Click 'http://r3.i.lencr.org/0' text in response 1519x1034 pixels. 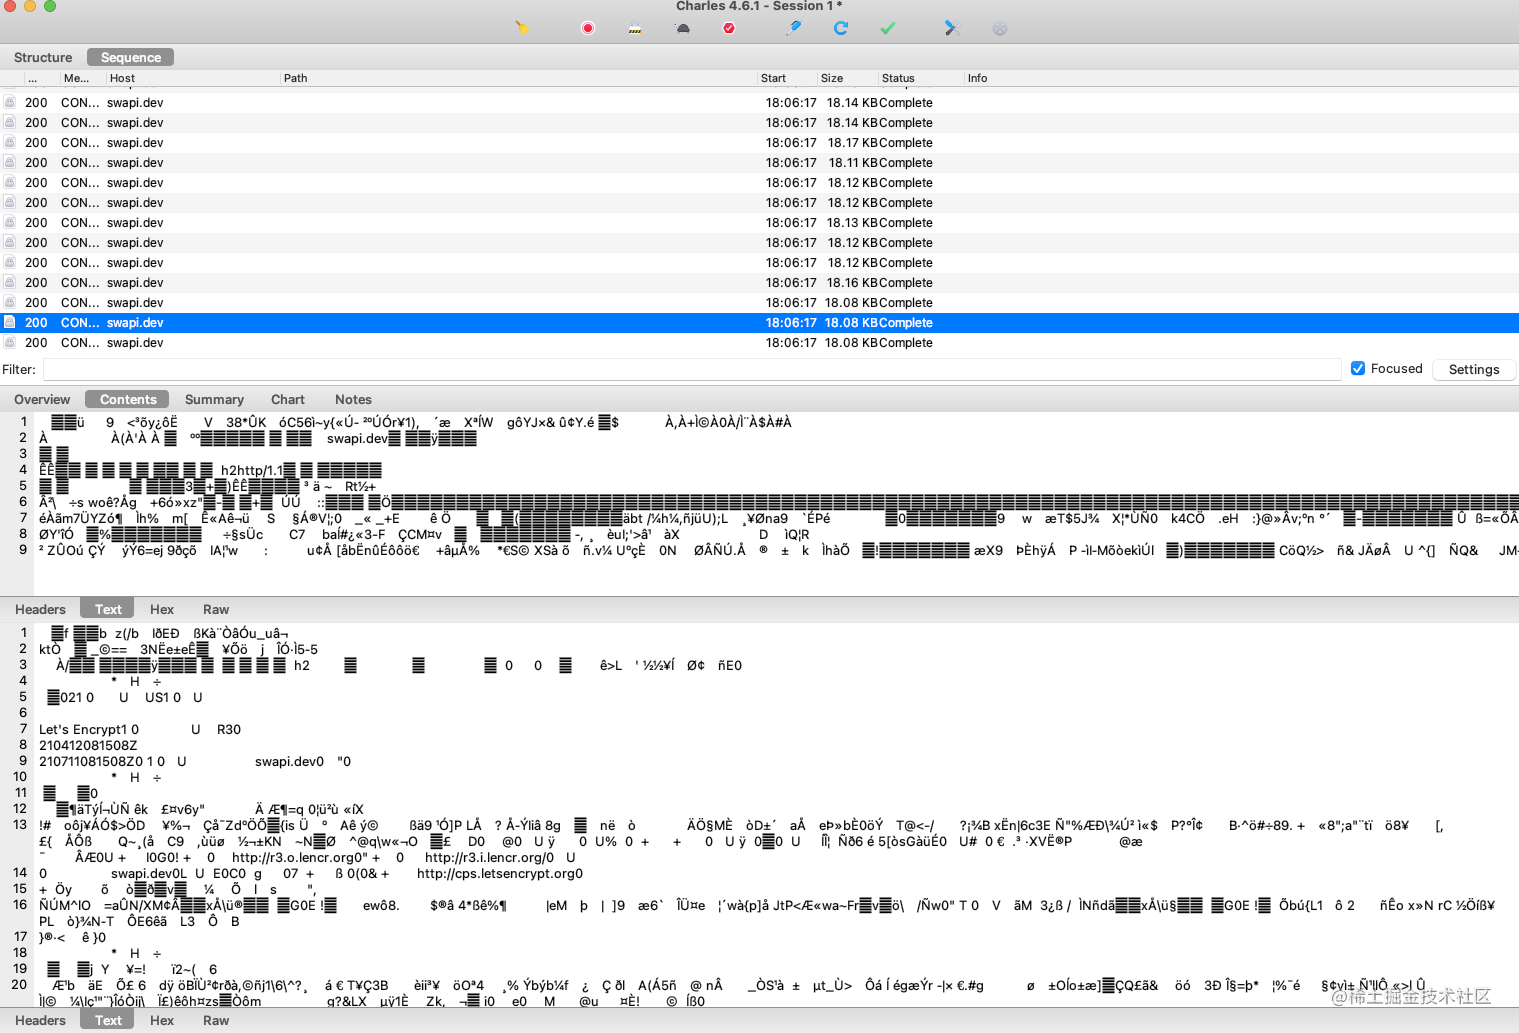click(490, 857)
